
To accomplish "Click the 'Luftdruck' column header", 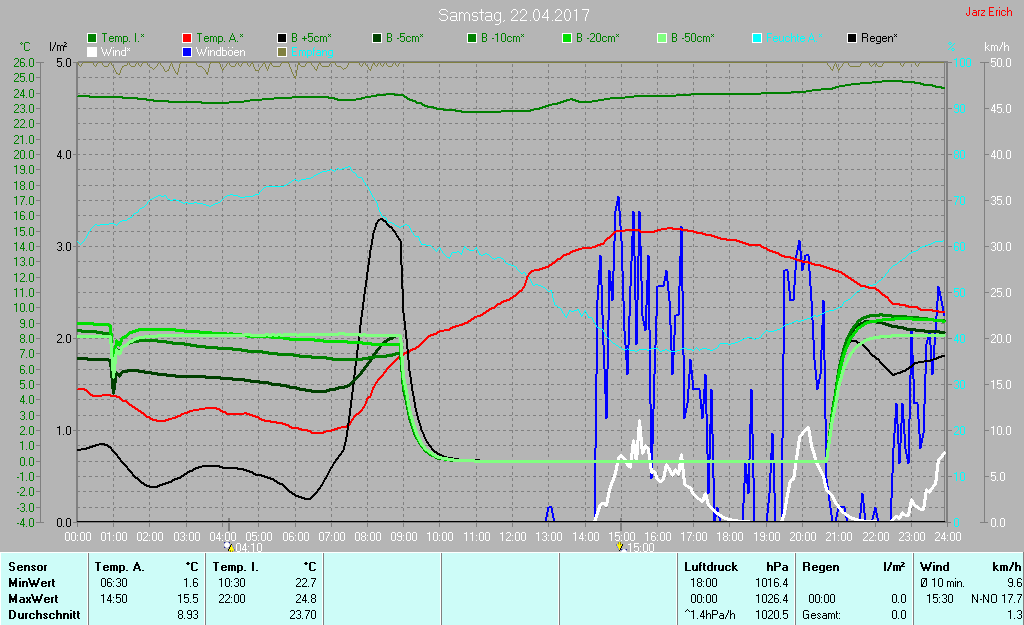I will point(711,567).
